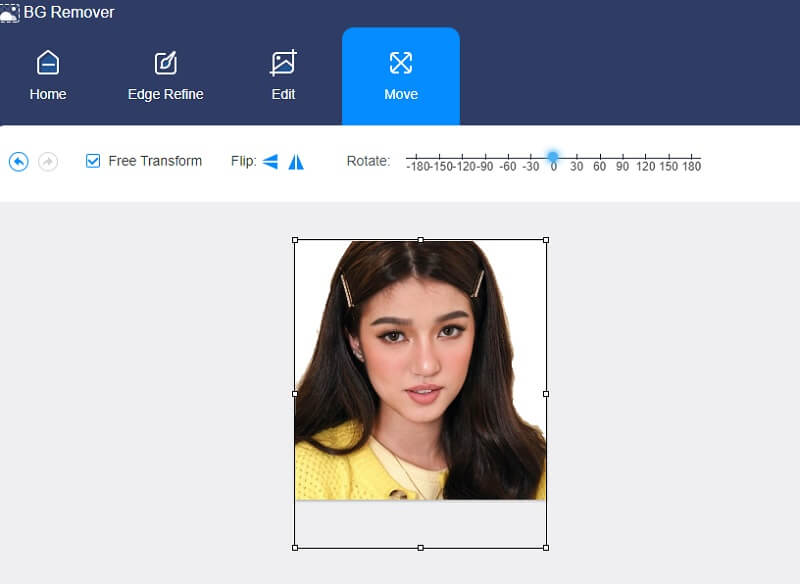Switch to the Edit tab

coord(283,75)
